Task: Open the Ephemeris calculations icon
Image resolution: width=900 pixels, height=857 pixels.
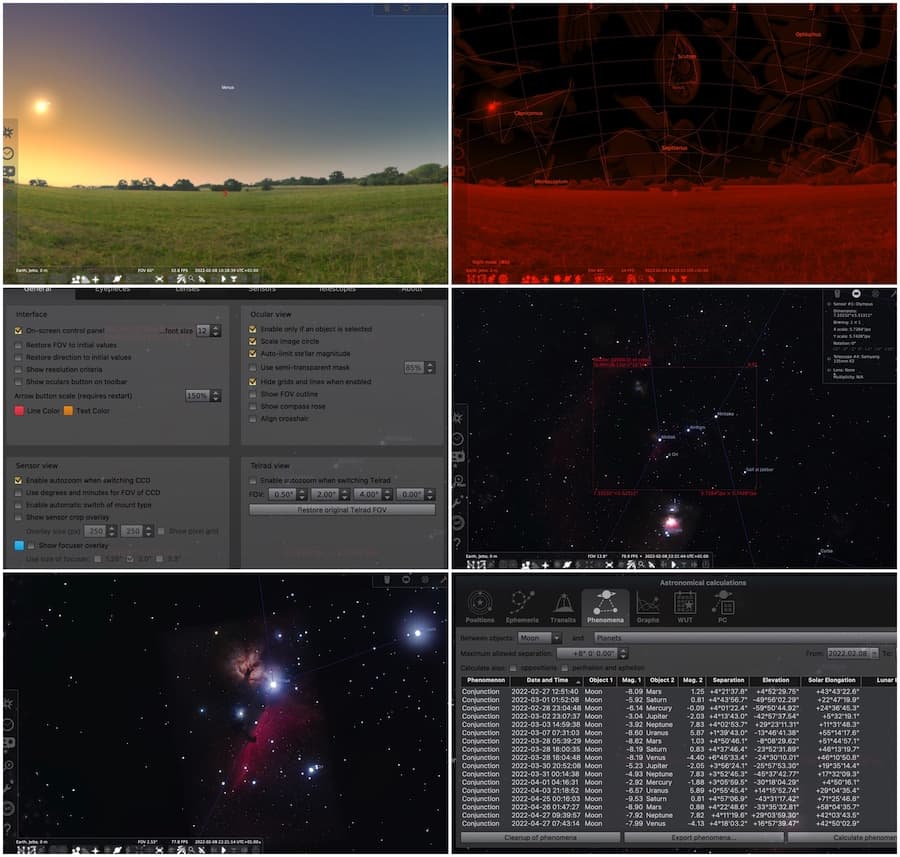Action: pos(522,607)
